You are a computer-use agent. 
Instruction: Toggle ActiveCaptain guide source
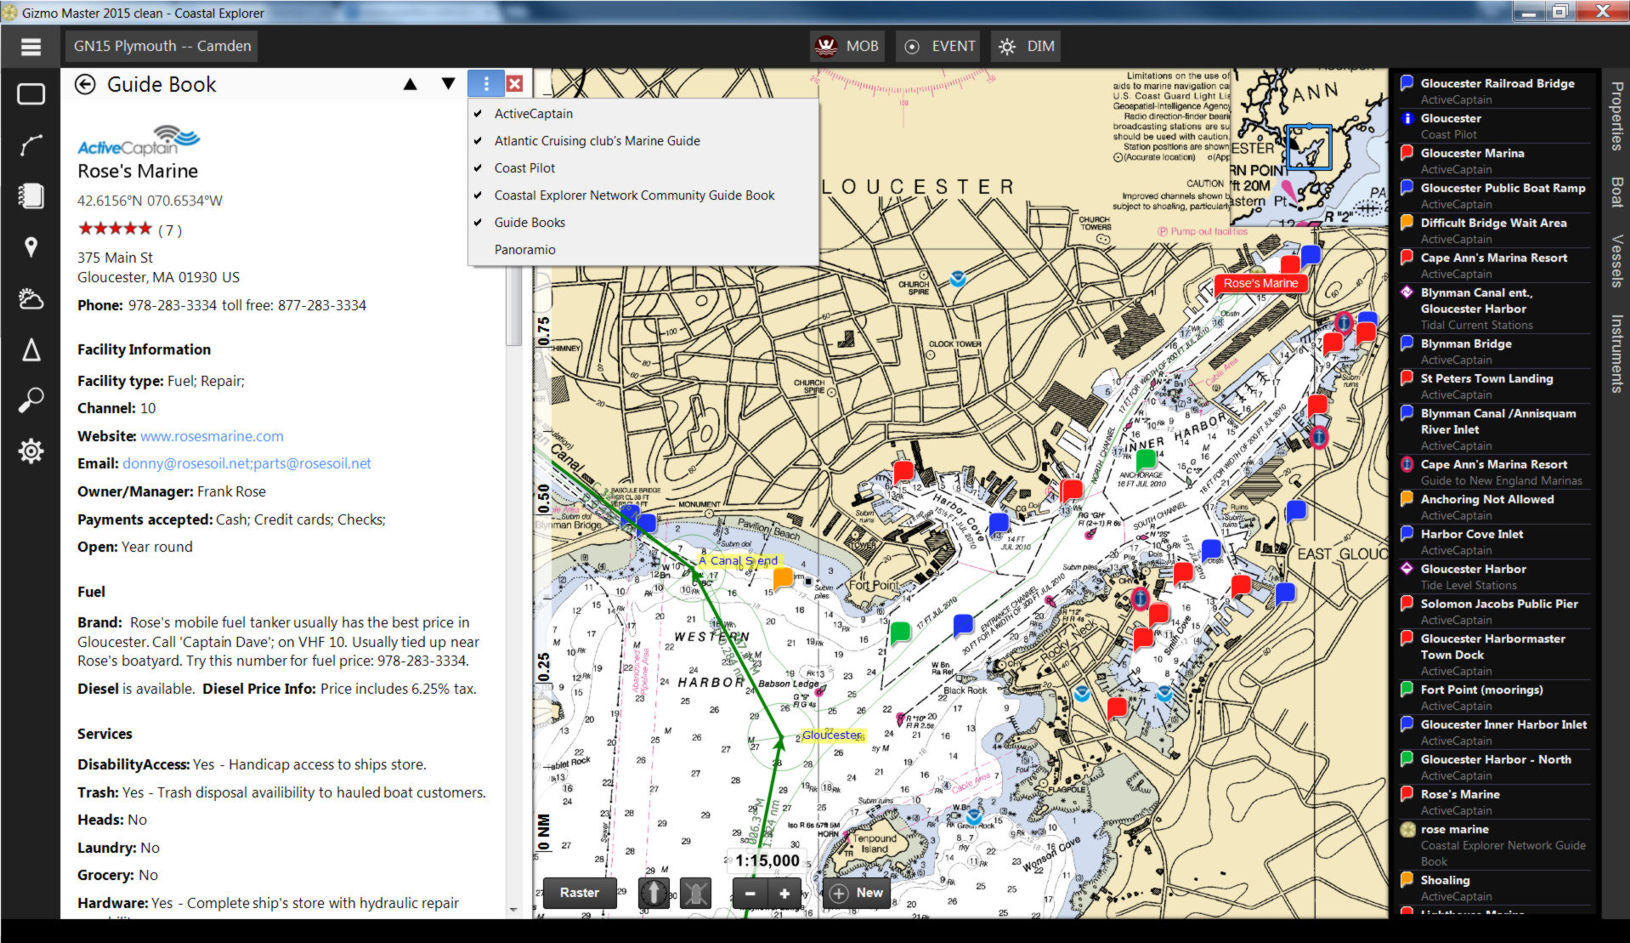click(643, 114)
